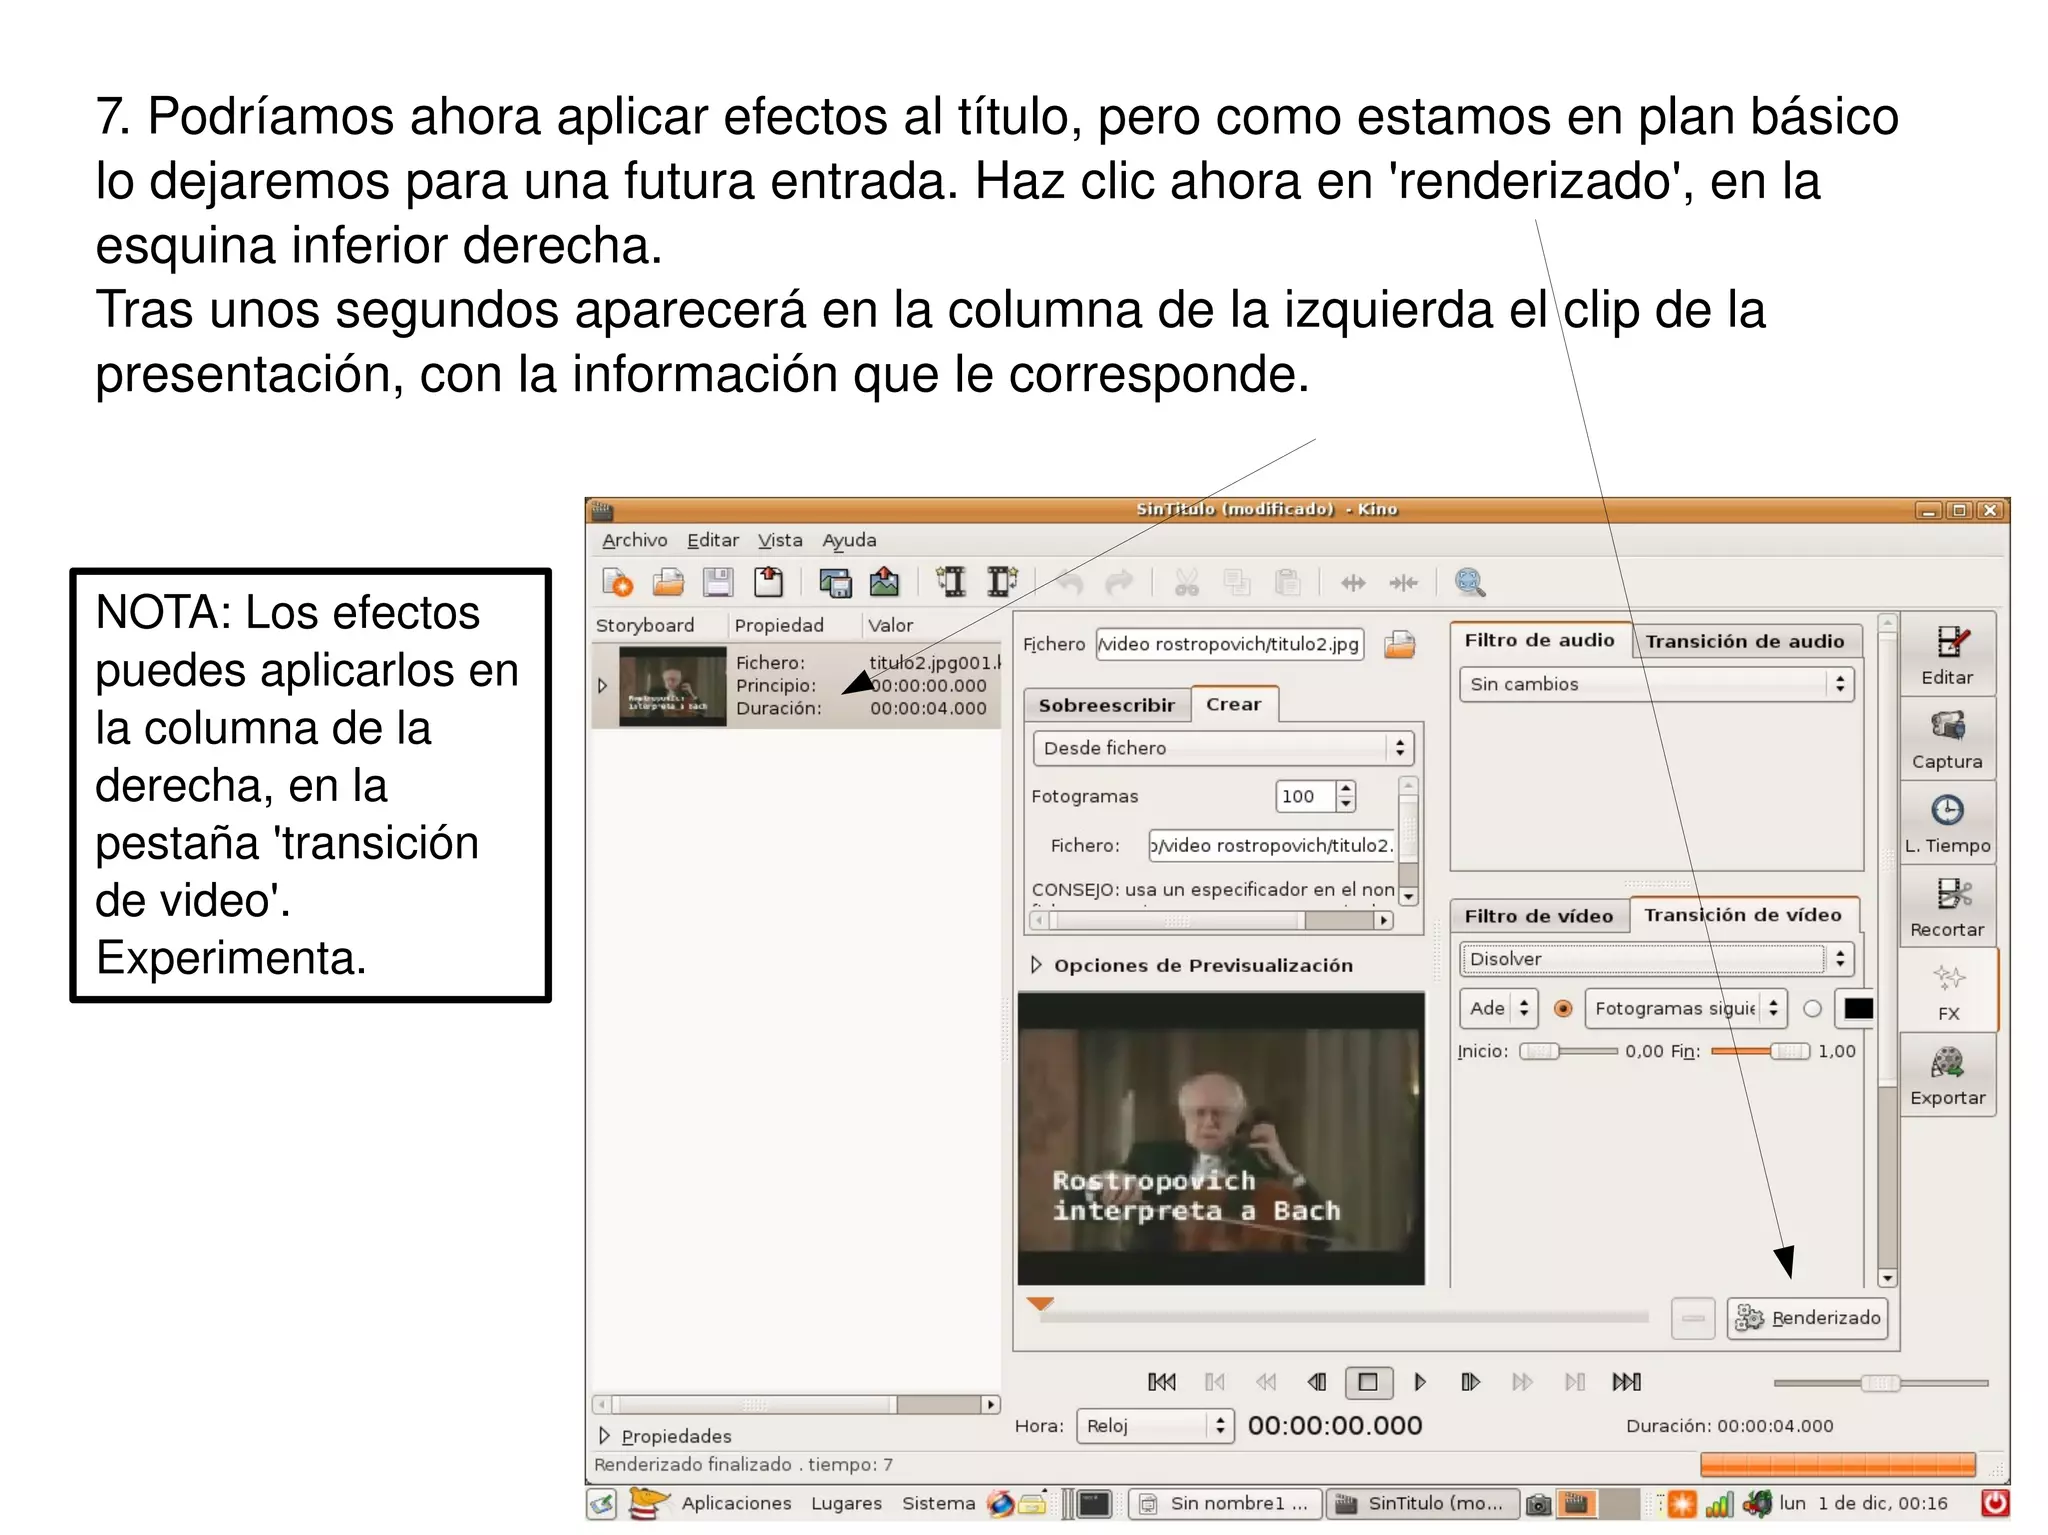
Task: Click the Join scenes icon
Action: point(1403,583)
